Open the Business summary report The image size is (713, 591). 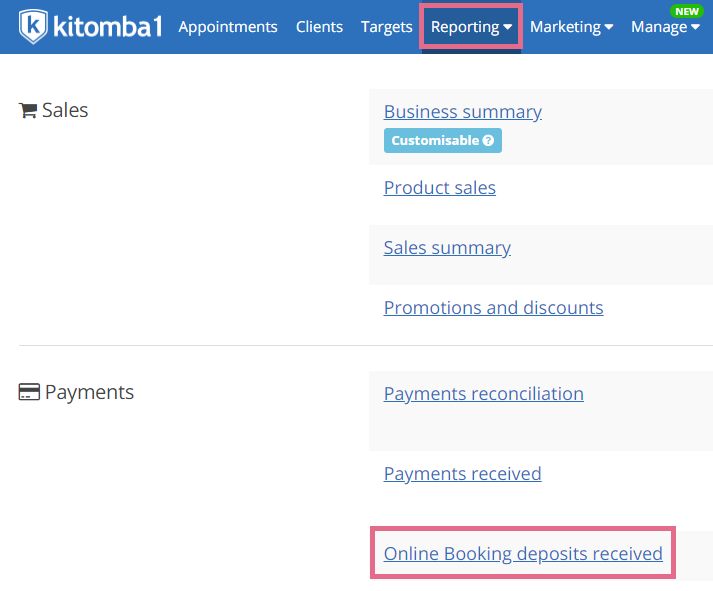(462, 112)
